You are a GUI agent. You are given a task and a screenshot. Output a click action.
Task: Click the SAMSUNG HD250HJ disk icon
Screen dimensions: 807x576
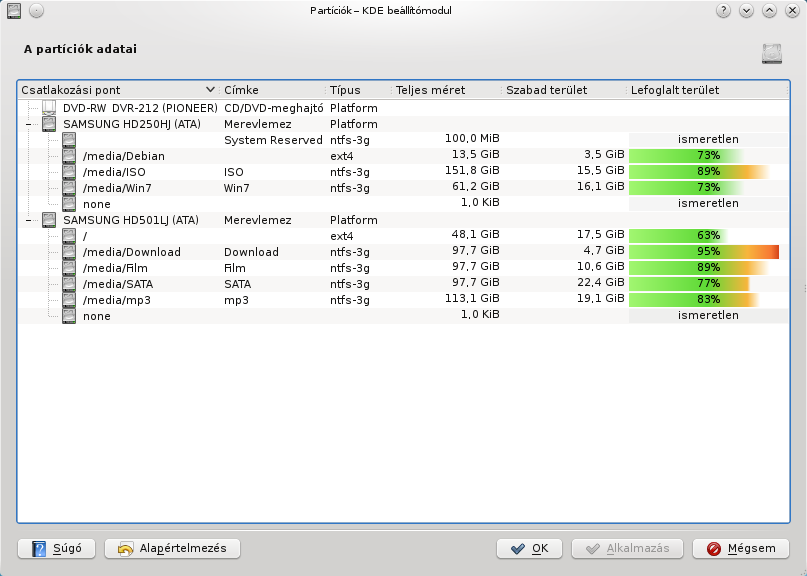tap(49, 124)
